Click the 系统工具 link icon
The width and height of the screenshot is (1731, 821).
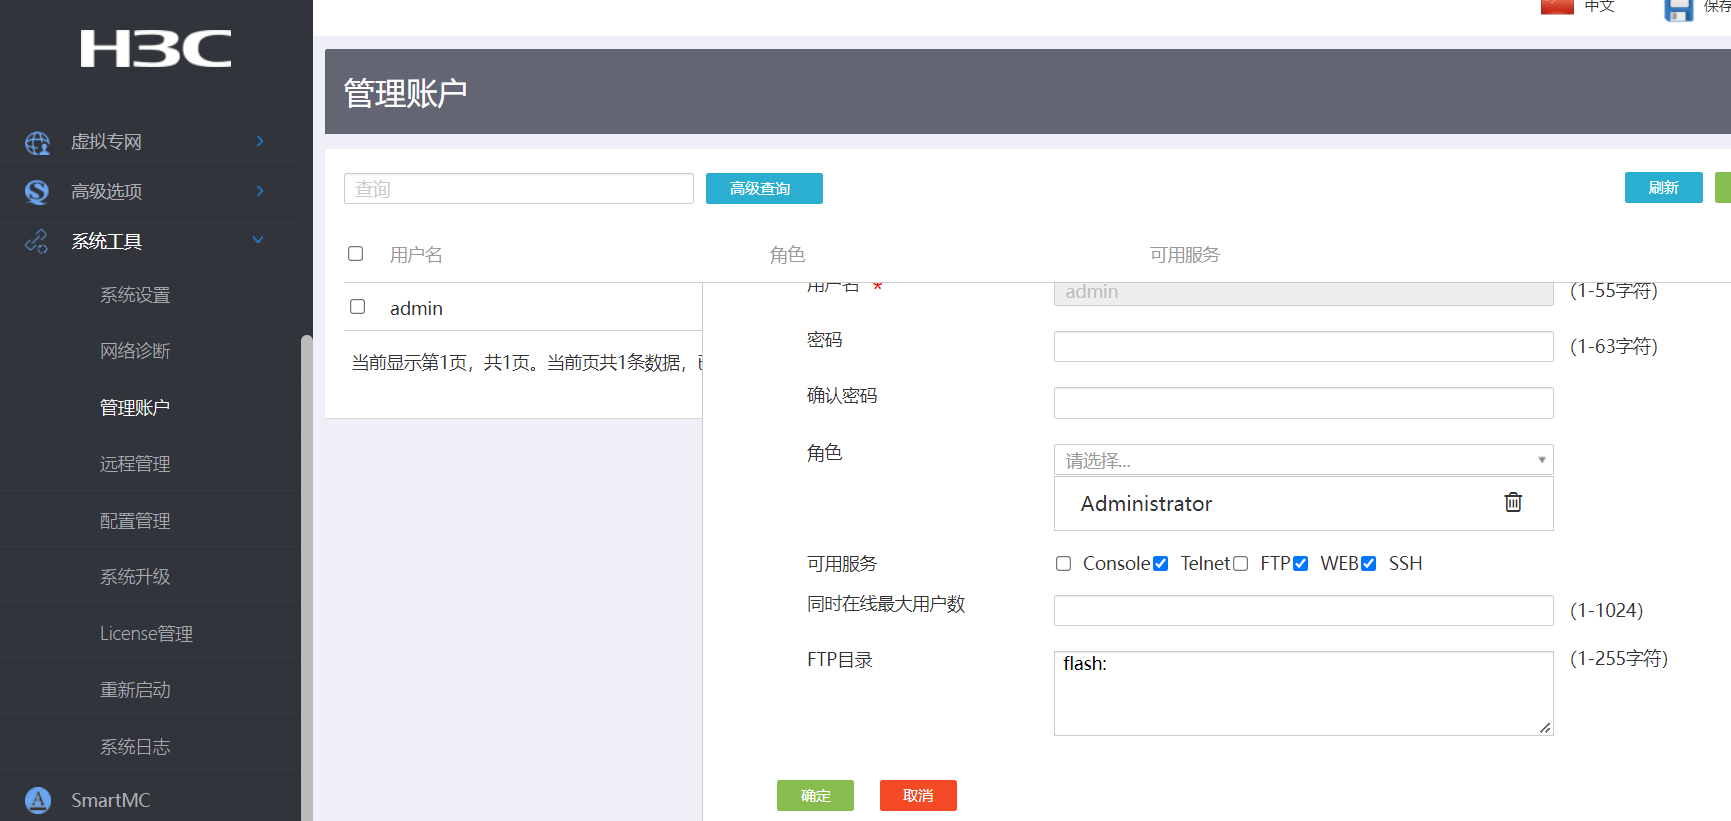point(37,241)
